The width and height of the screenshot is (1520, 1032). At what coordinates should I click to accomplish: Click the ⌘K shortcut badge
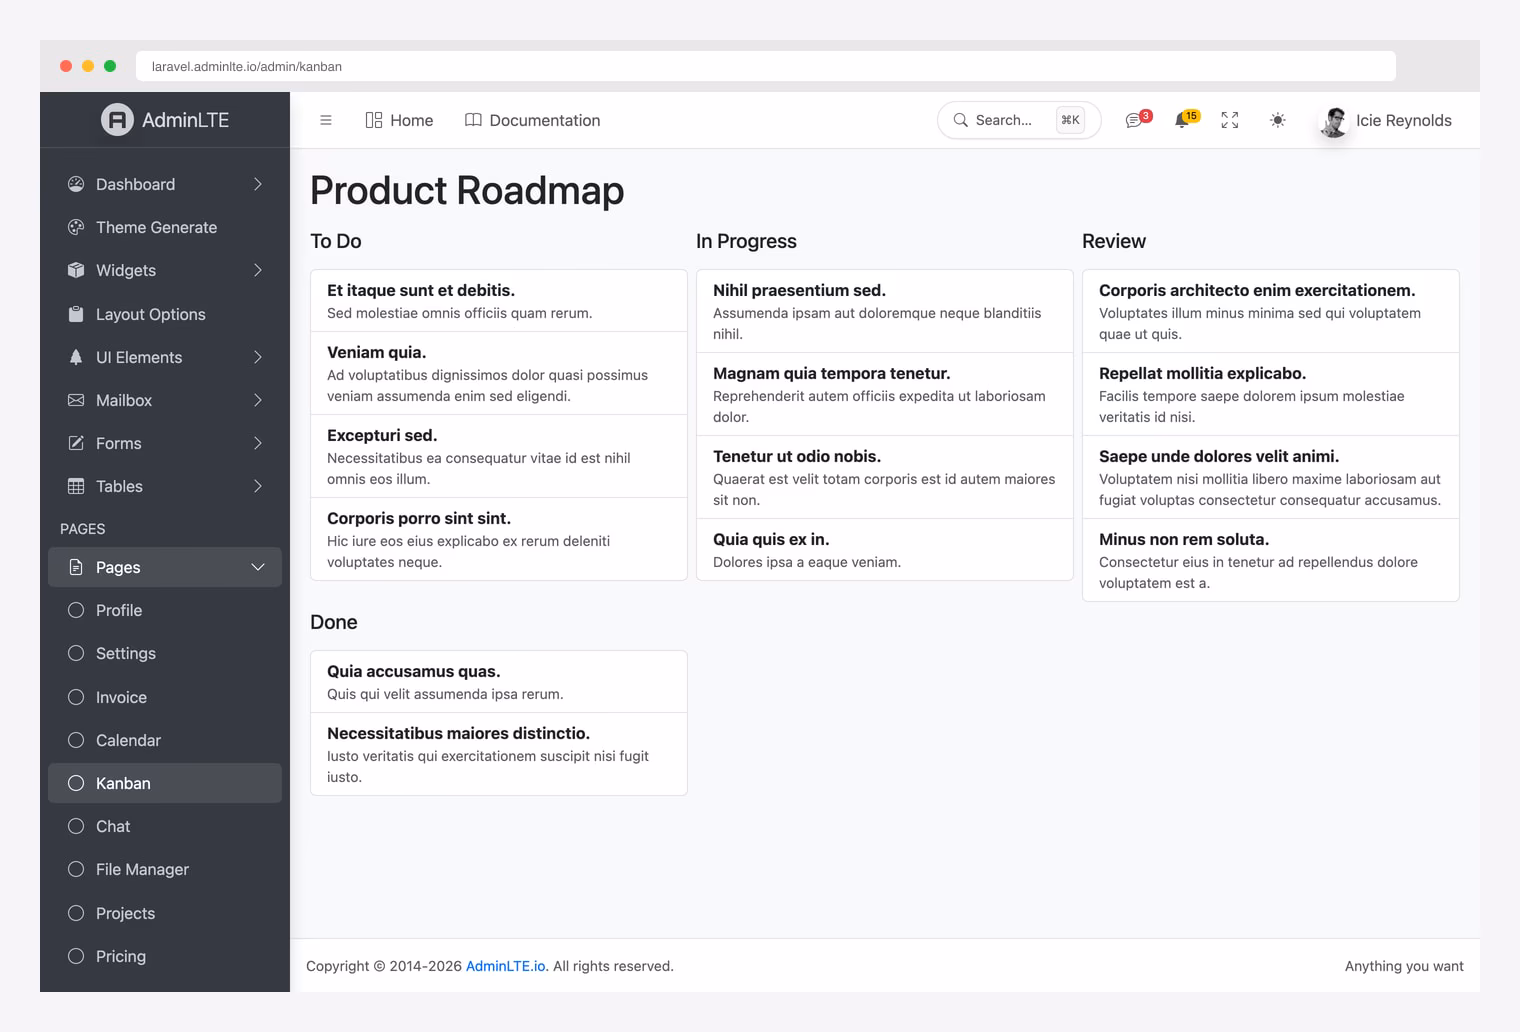1070,120
